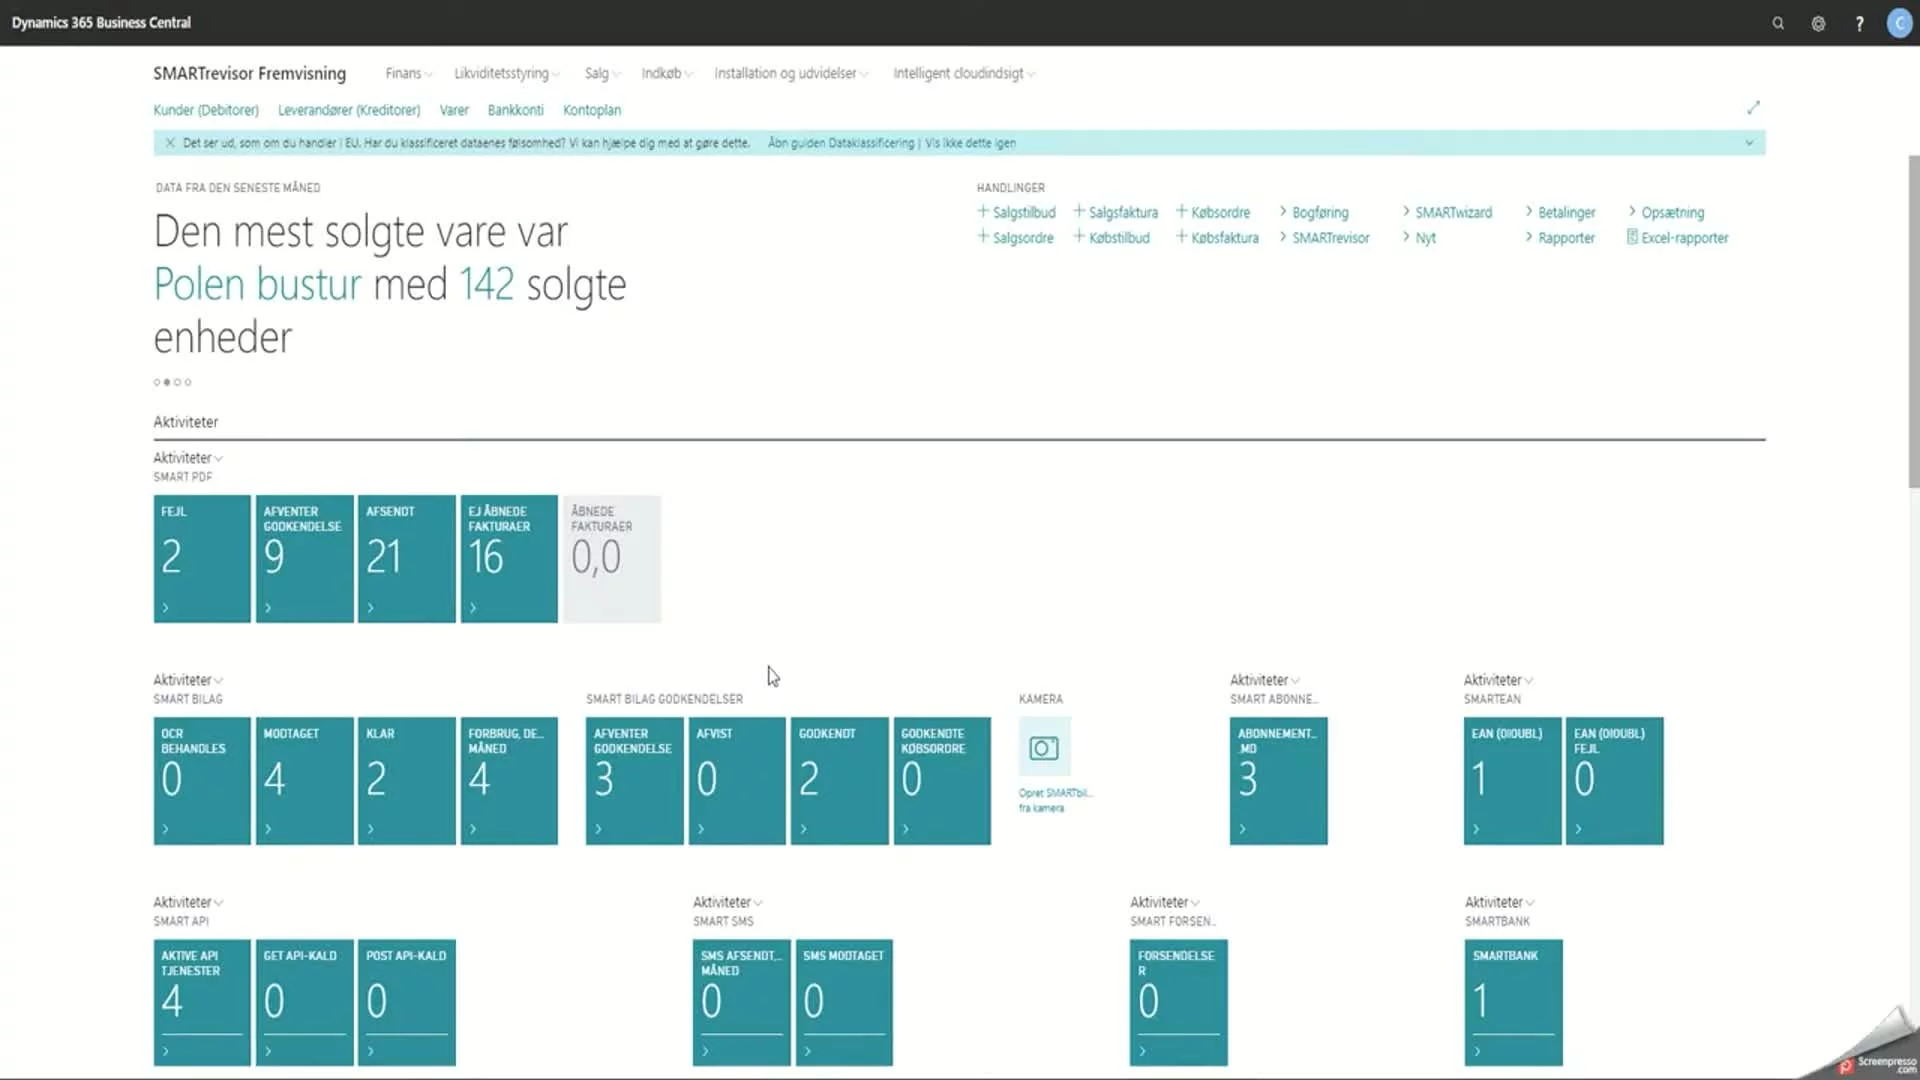This screenshot has width=1920, height=1080.
Task: Expand the Betalinger action group
Action: click(x=1560, y=212)
